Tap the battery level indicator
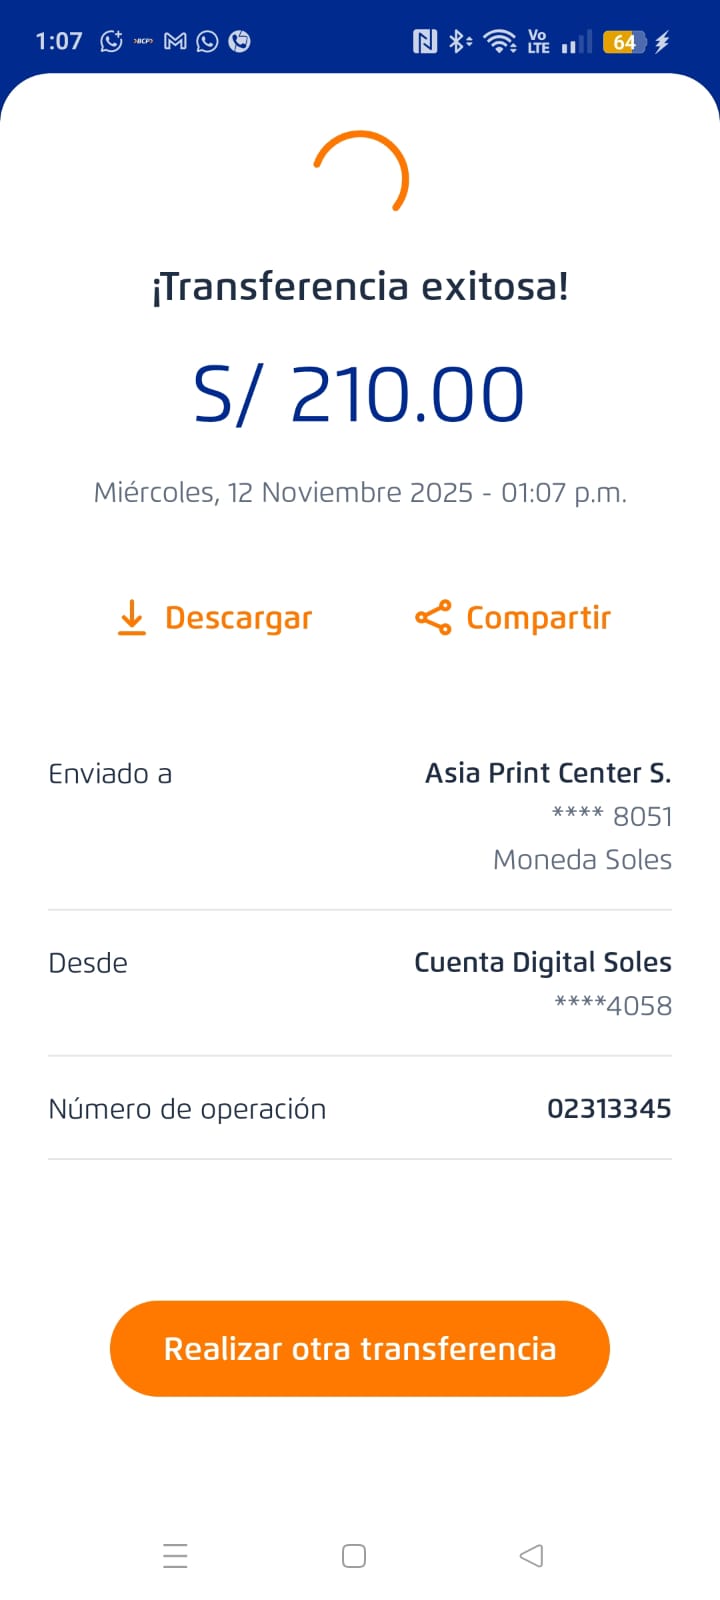 pos(625,41)
